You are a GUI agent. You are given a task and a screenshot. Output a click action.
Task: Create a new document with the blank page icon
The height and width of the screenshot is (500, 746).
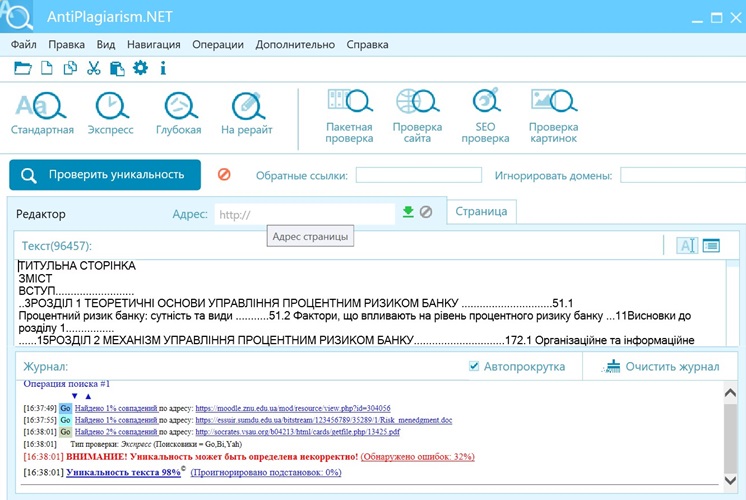tap(47, 69)
